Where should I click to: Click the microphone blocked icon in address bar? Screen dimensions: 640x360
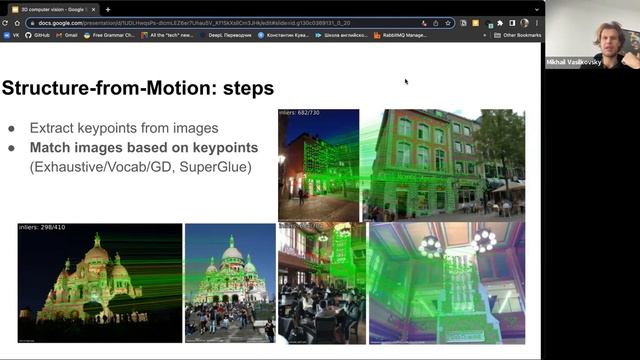(424, 23)
